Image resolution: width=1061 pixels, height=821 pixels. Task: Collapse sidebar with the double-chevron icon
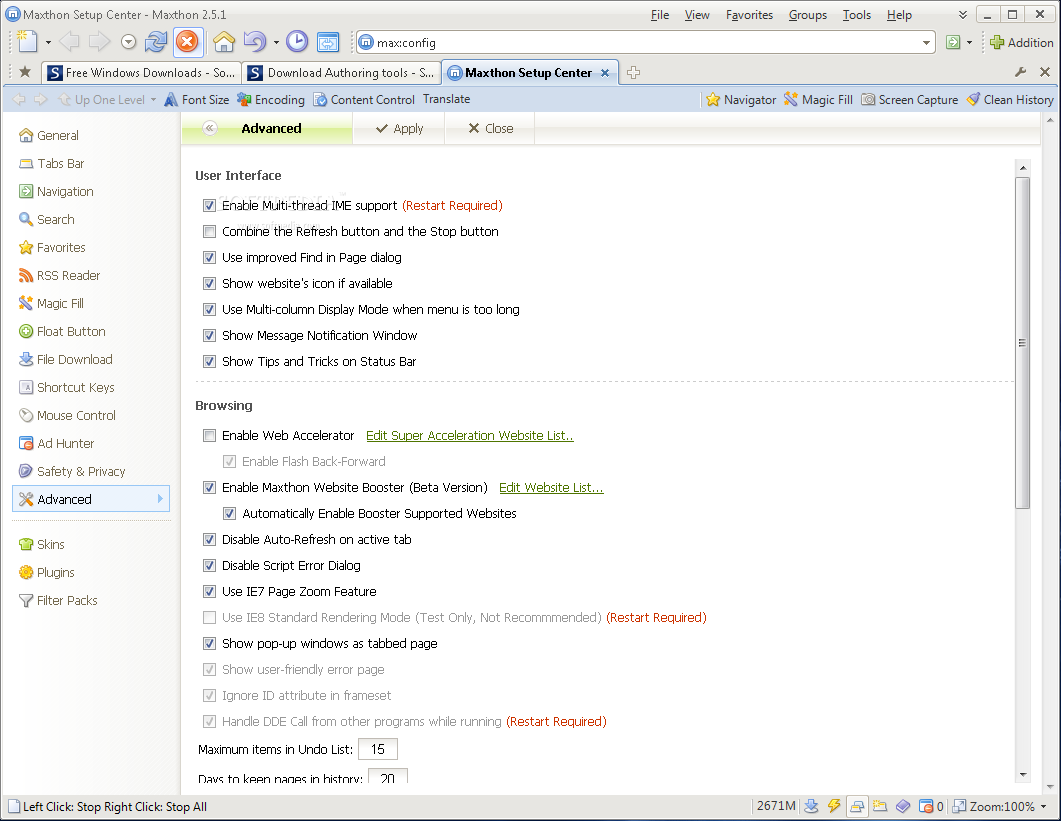(210, 129)
